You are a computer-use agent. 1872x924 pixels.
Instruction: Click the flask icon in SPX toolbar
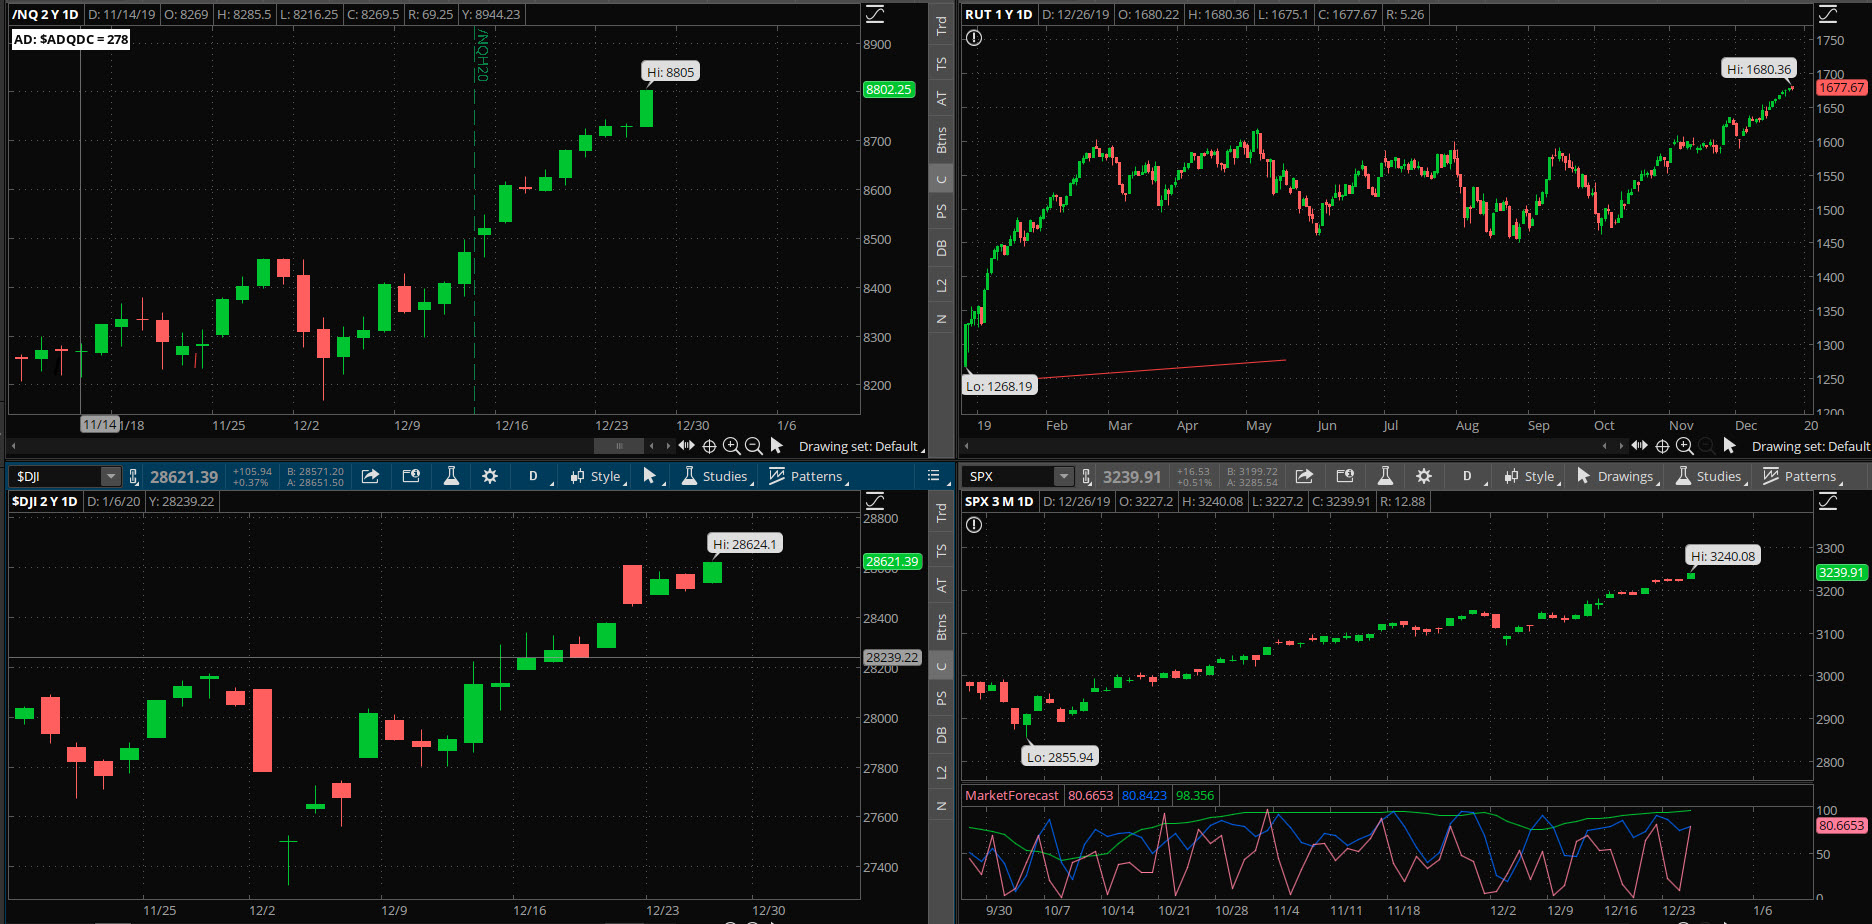point(1385,476)
